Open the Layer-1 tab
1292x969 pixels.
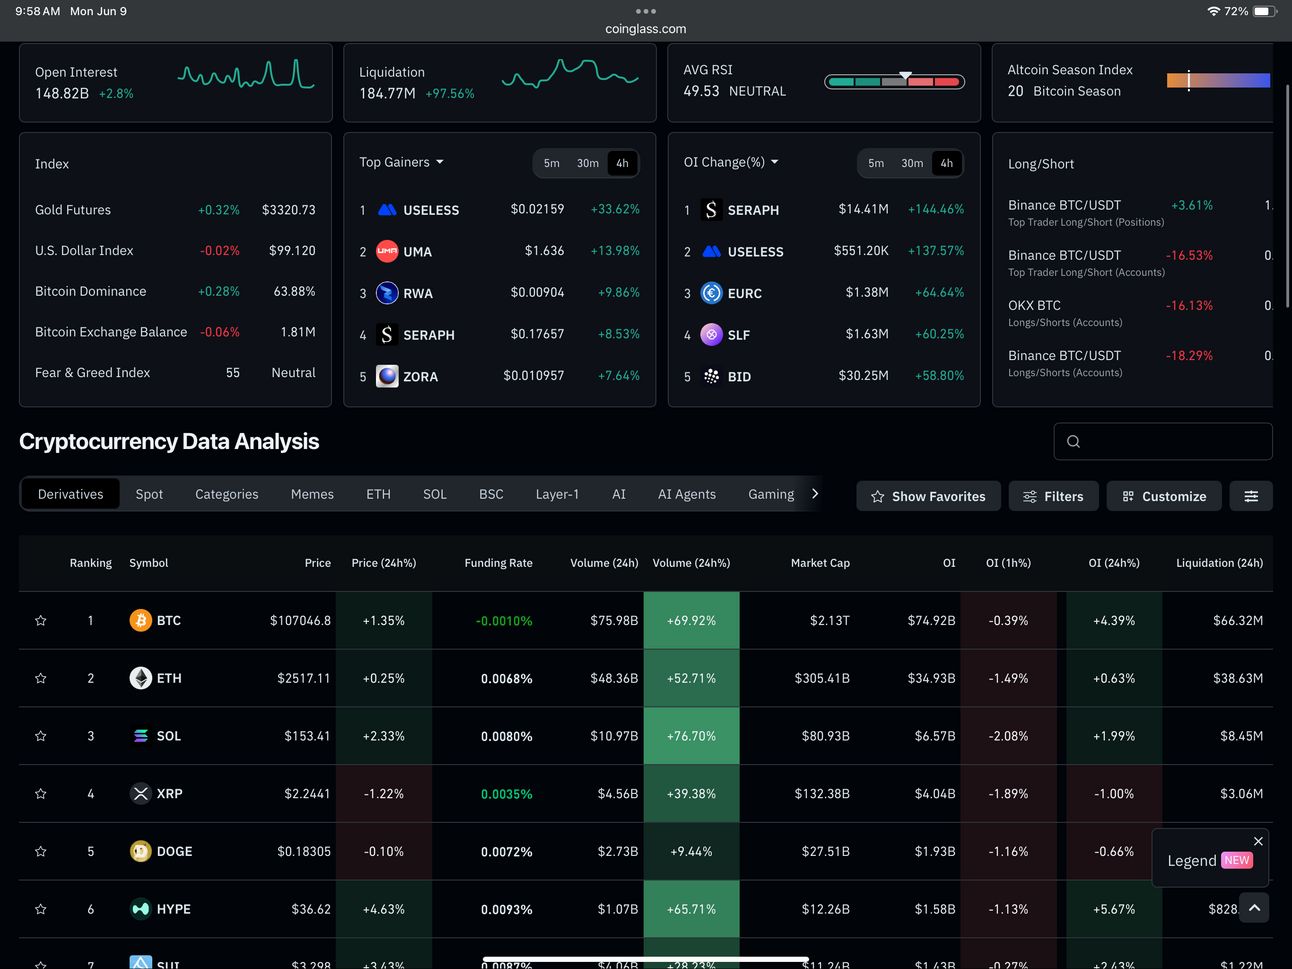click(x=557, y=494)
